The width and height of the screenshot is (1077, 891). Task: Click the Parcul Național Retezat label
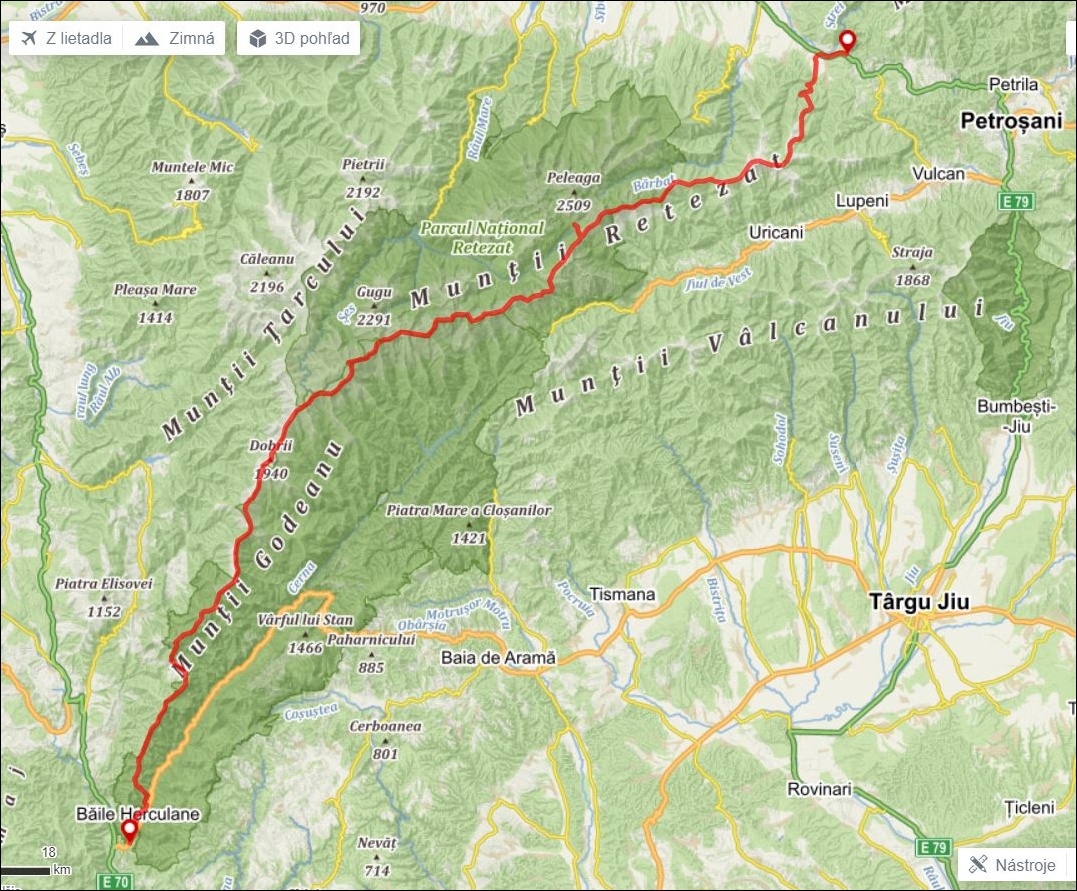pyautogui.click(x=481, y=238)
